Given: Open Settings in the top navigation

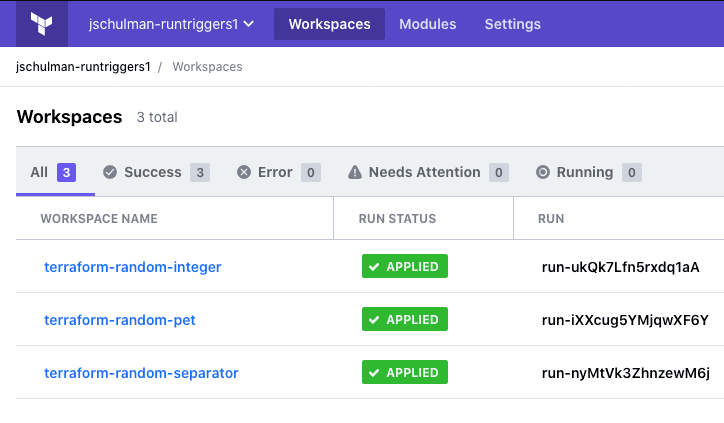Looking at the screenshot, I should (512, 24).
